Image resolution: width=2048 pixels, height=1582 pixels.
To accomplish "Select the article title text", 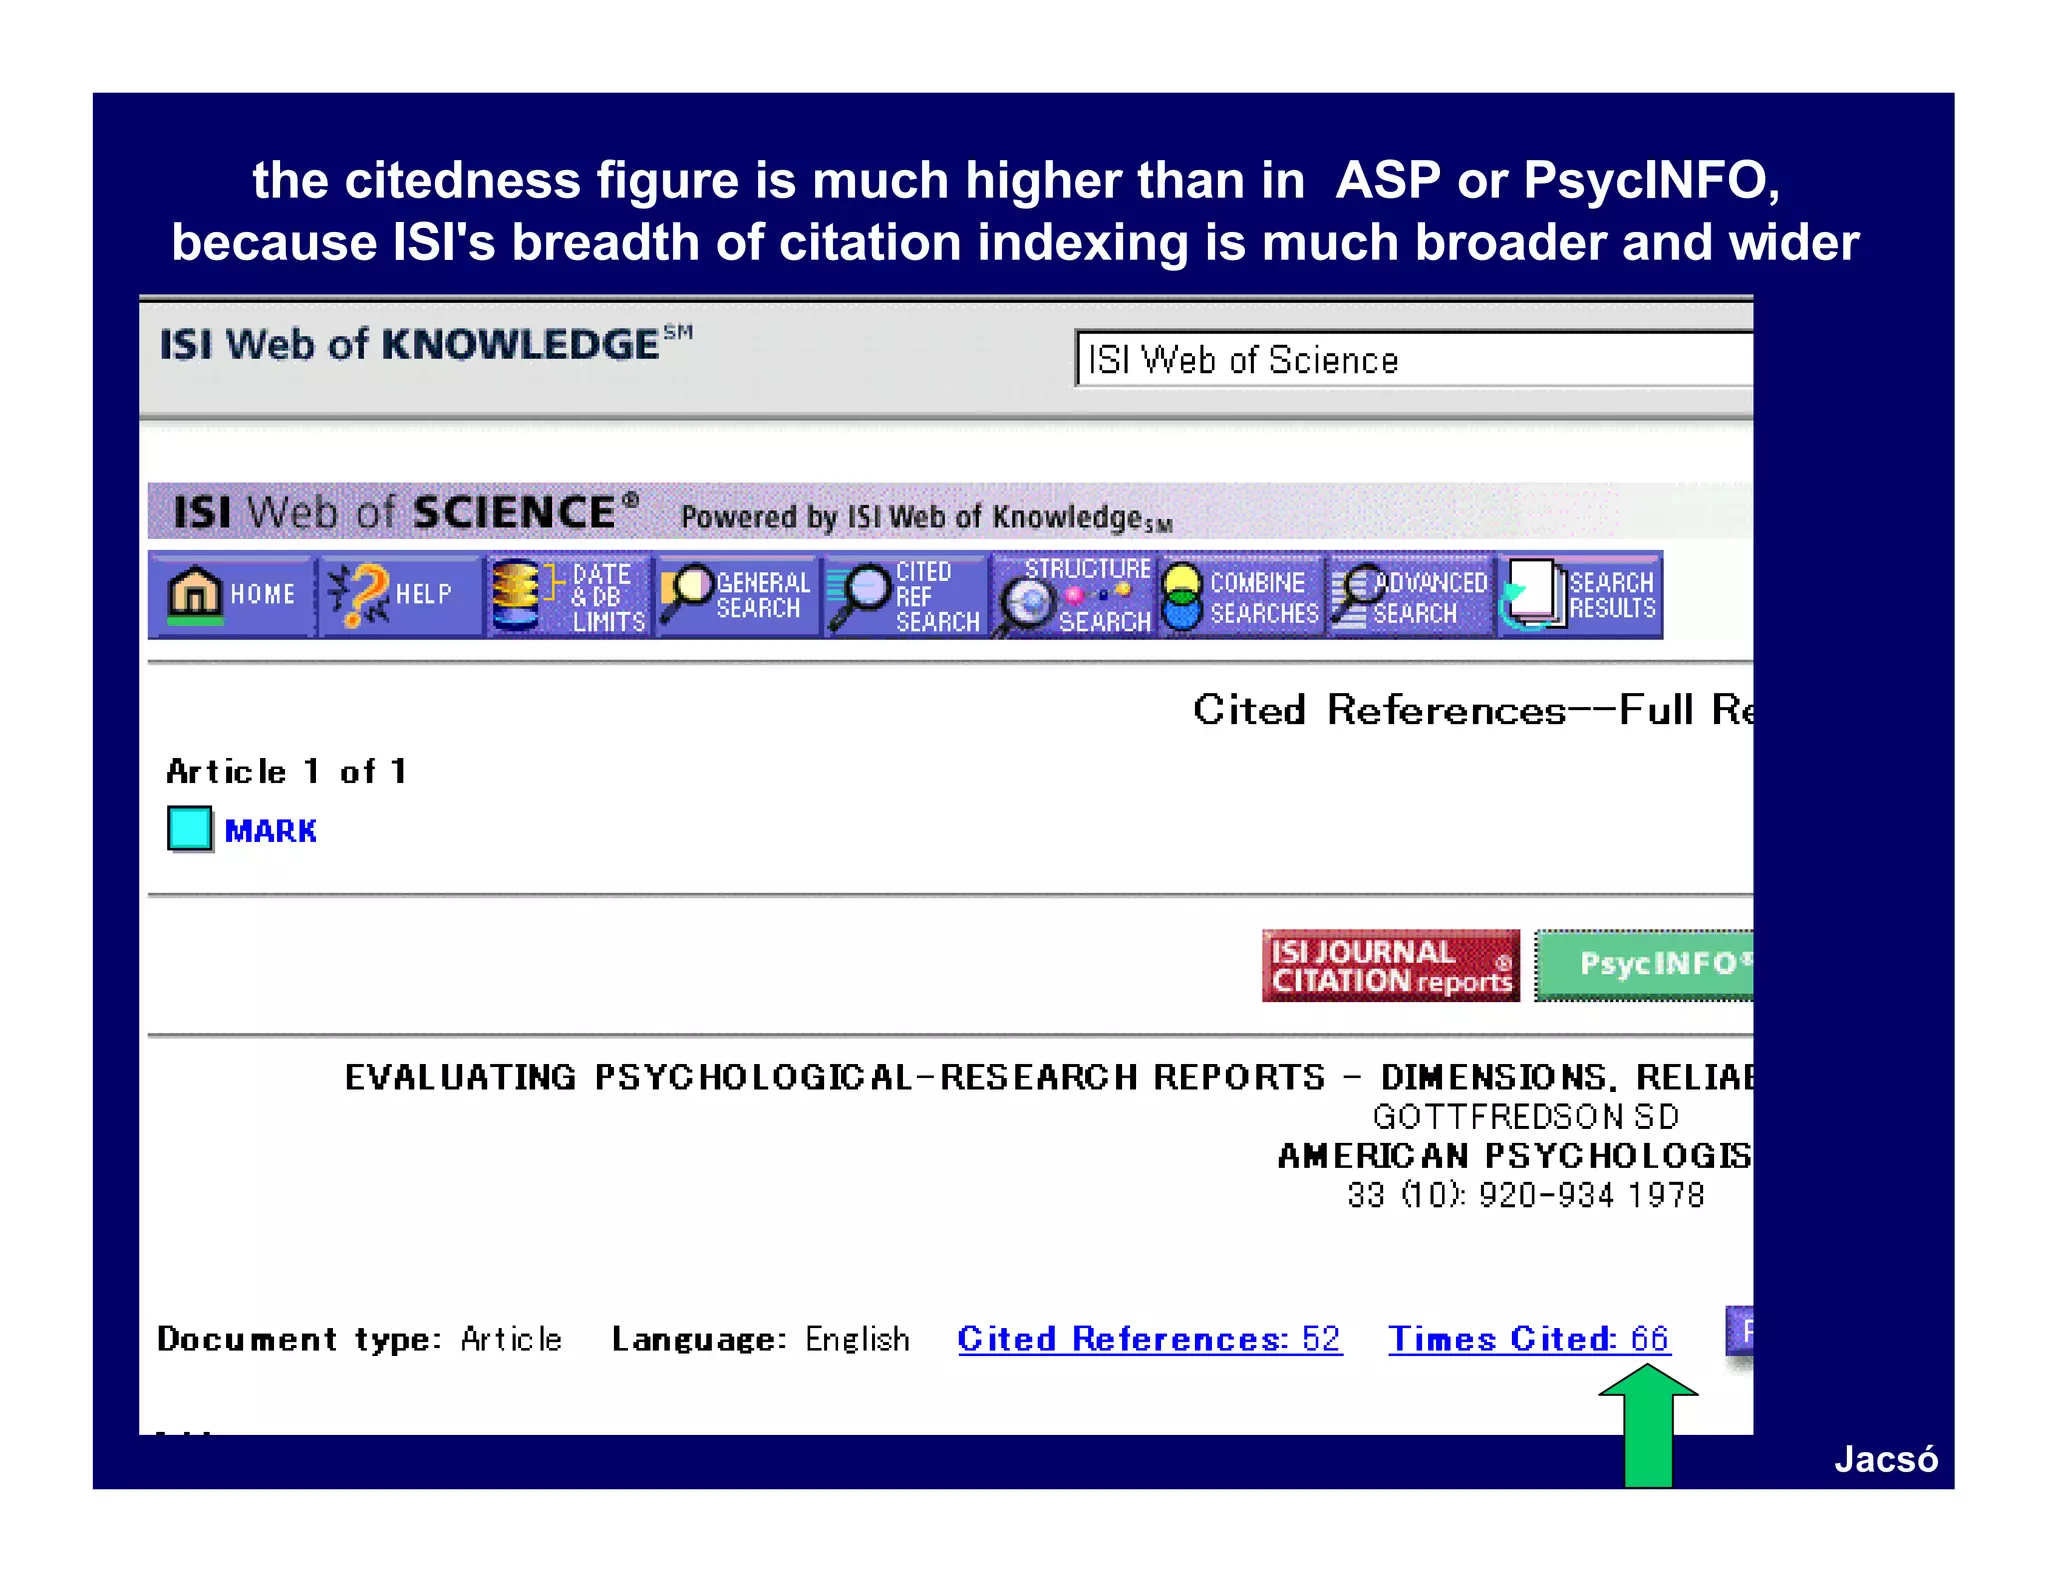I will 1048,1077.
